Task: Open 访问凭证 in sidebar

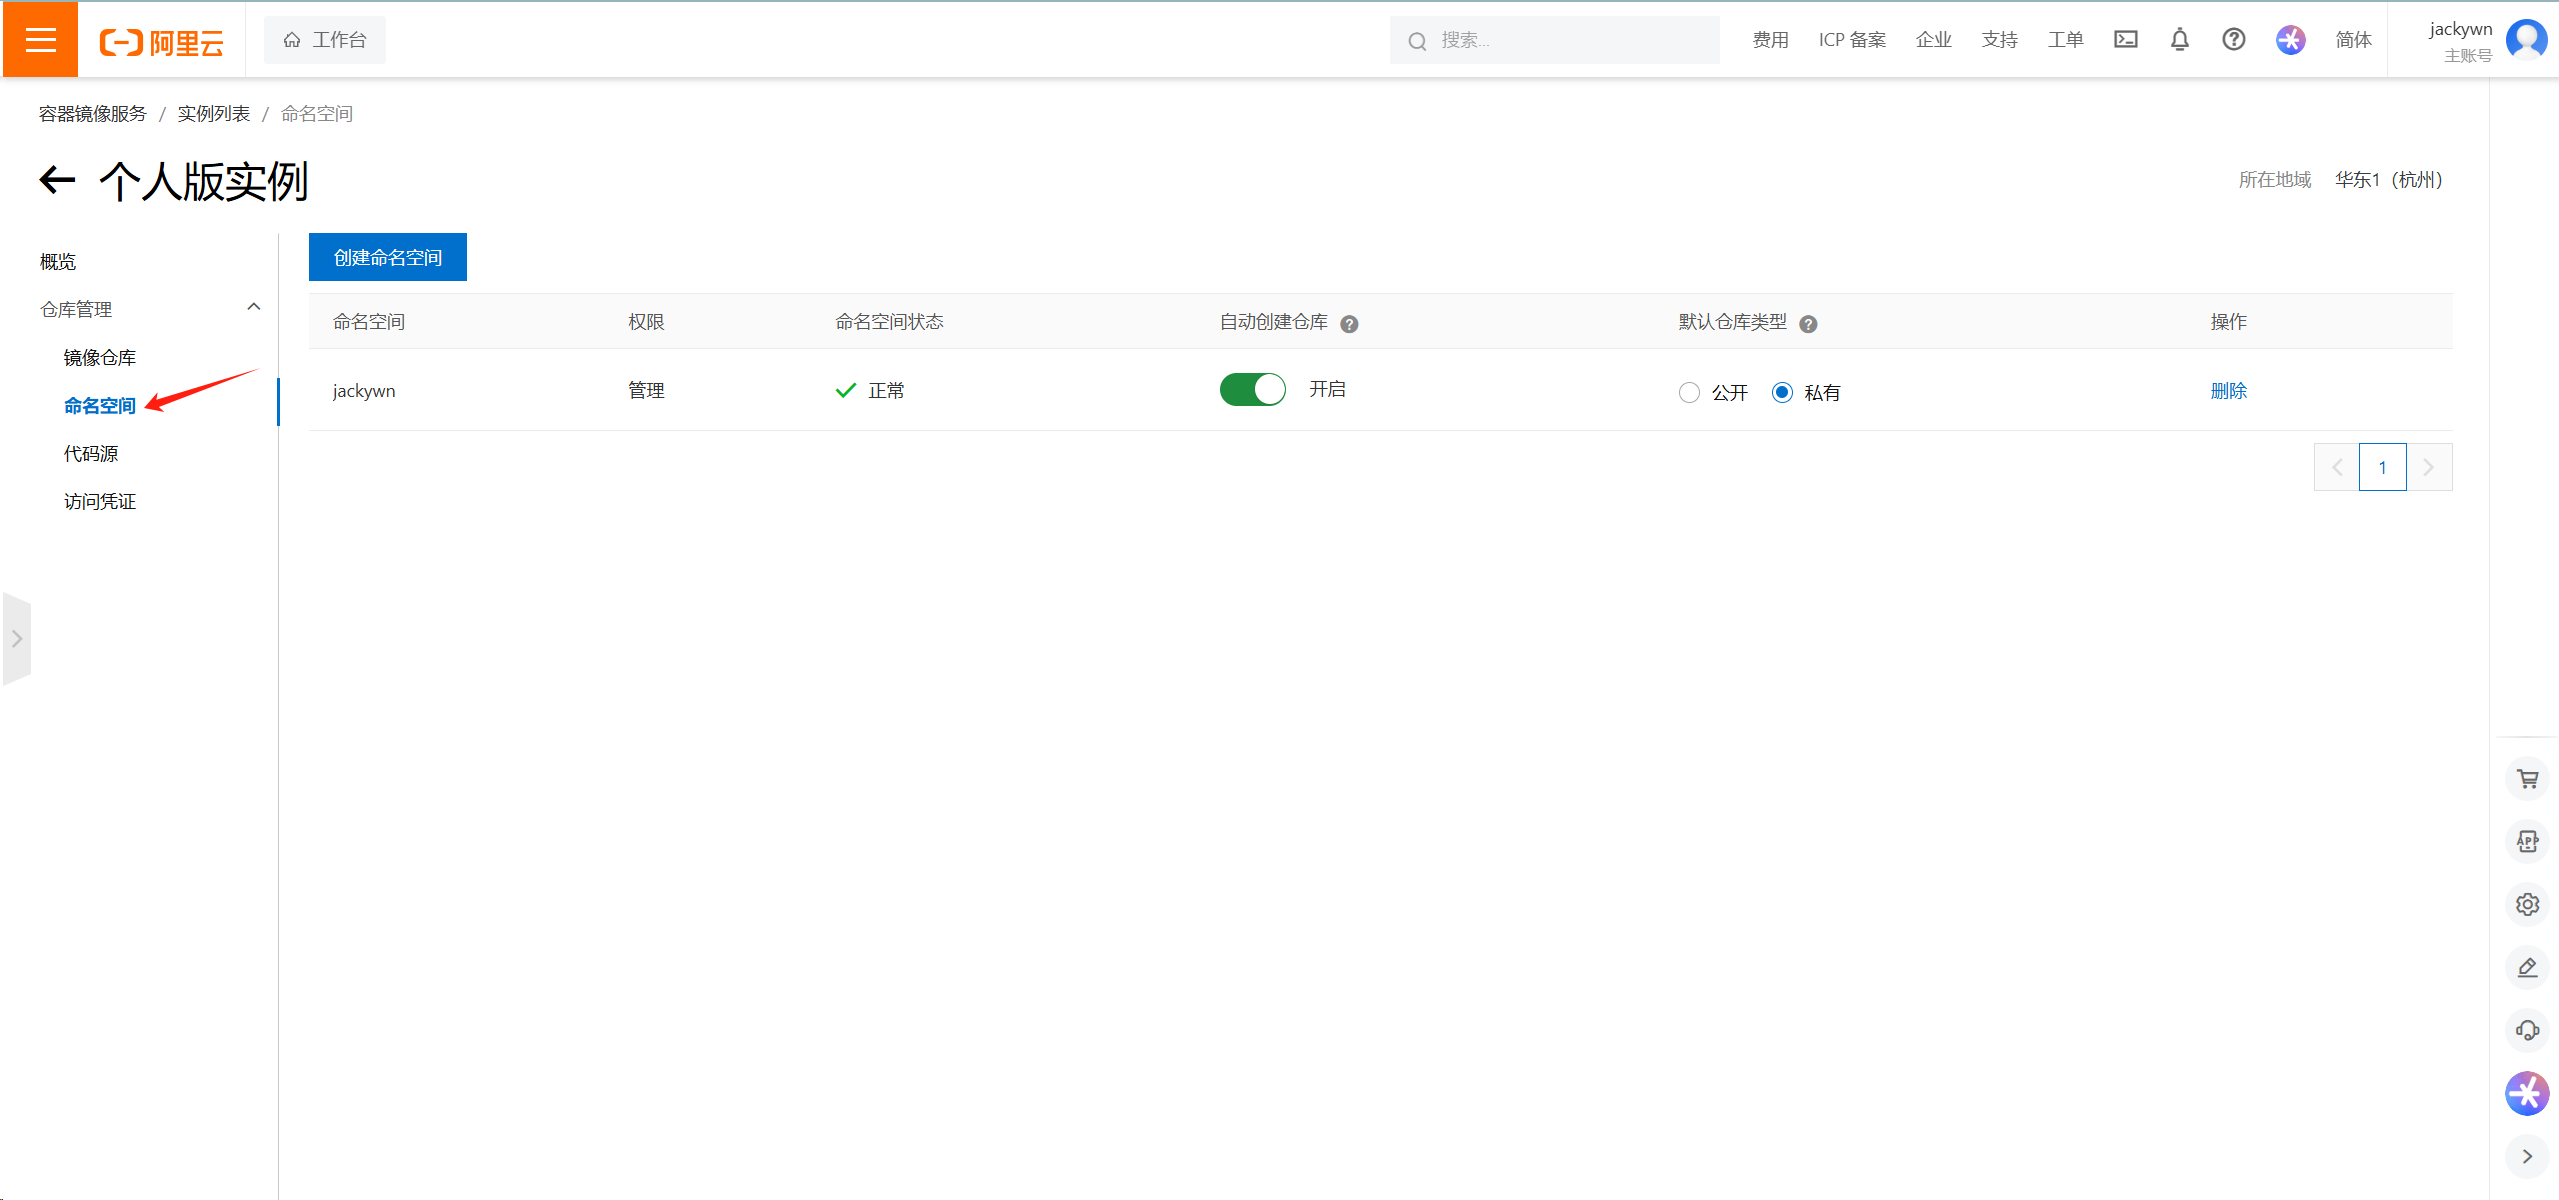Action: coord(100,502)
